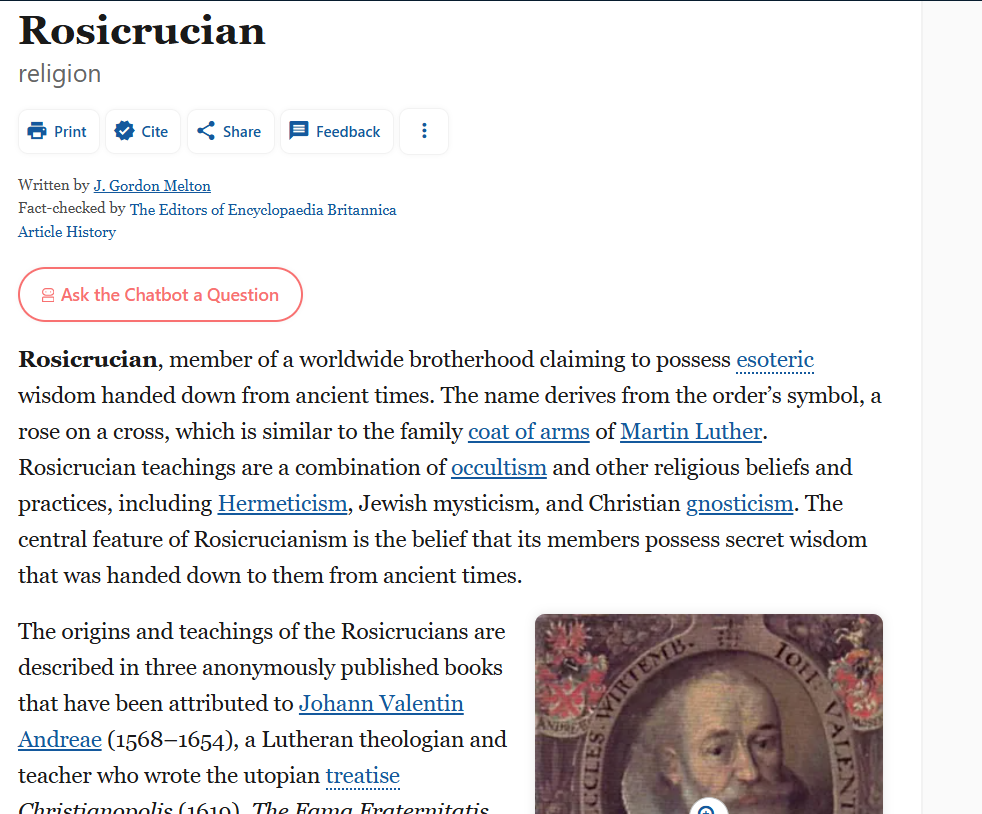
Task: Click the Andreae link text
Action: point(59,740)
